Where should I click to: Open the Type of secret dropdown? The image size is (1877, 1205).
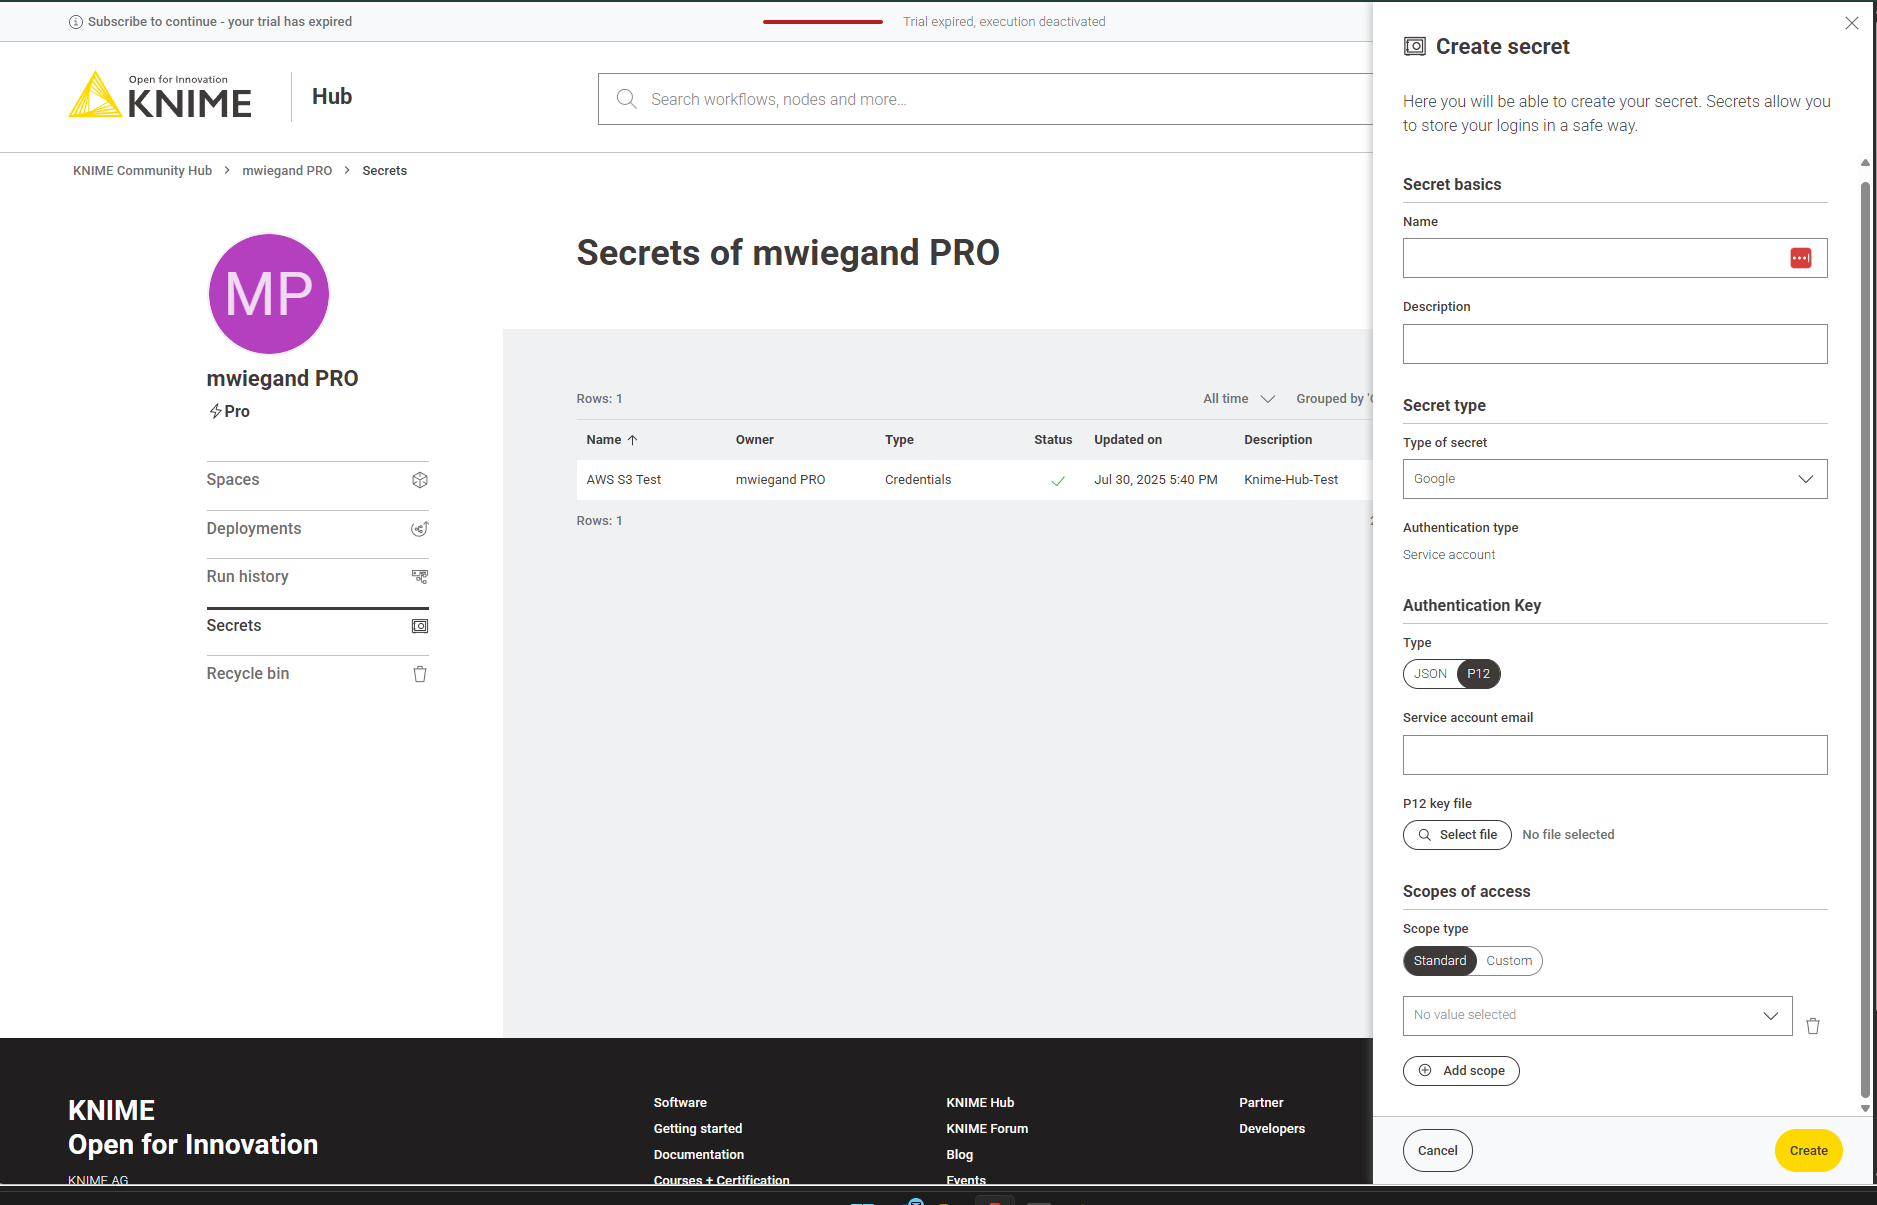[x=1614, y=479]
